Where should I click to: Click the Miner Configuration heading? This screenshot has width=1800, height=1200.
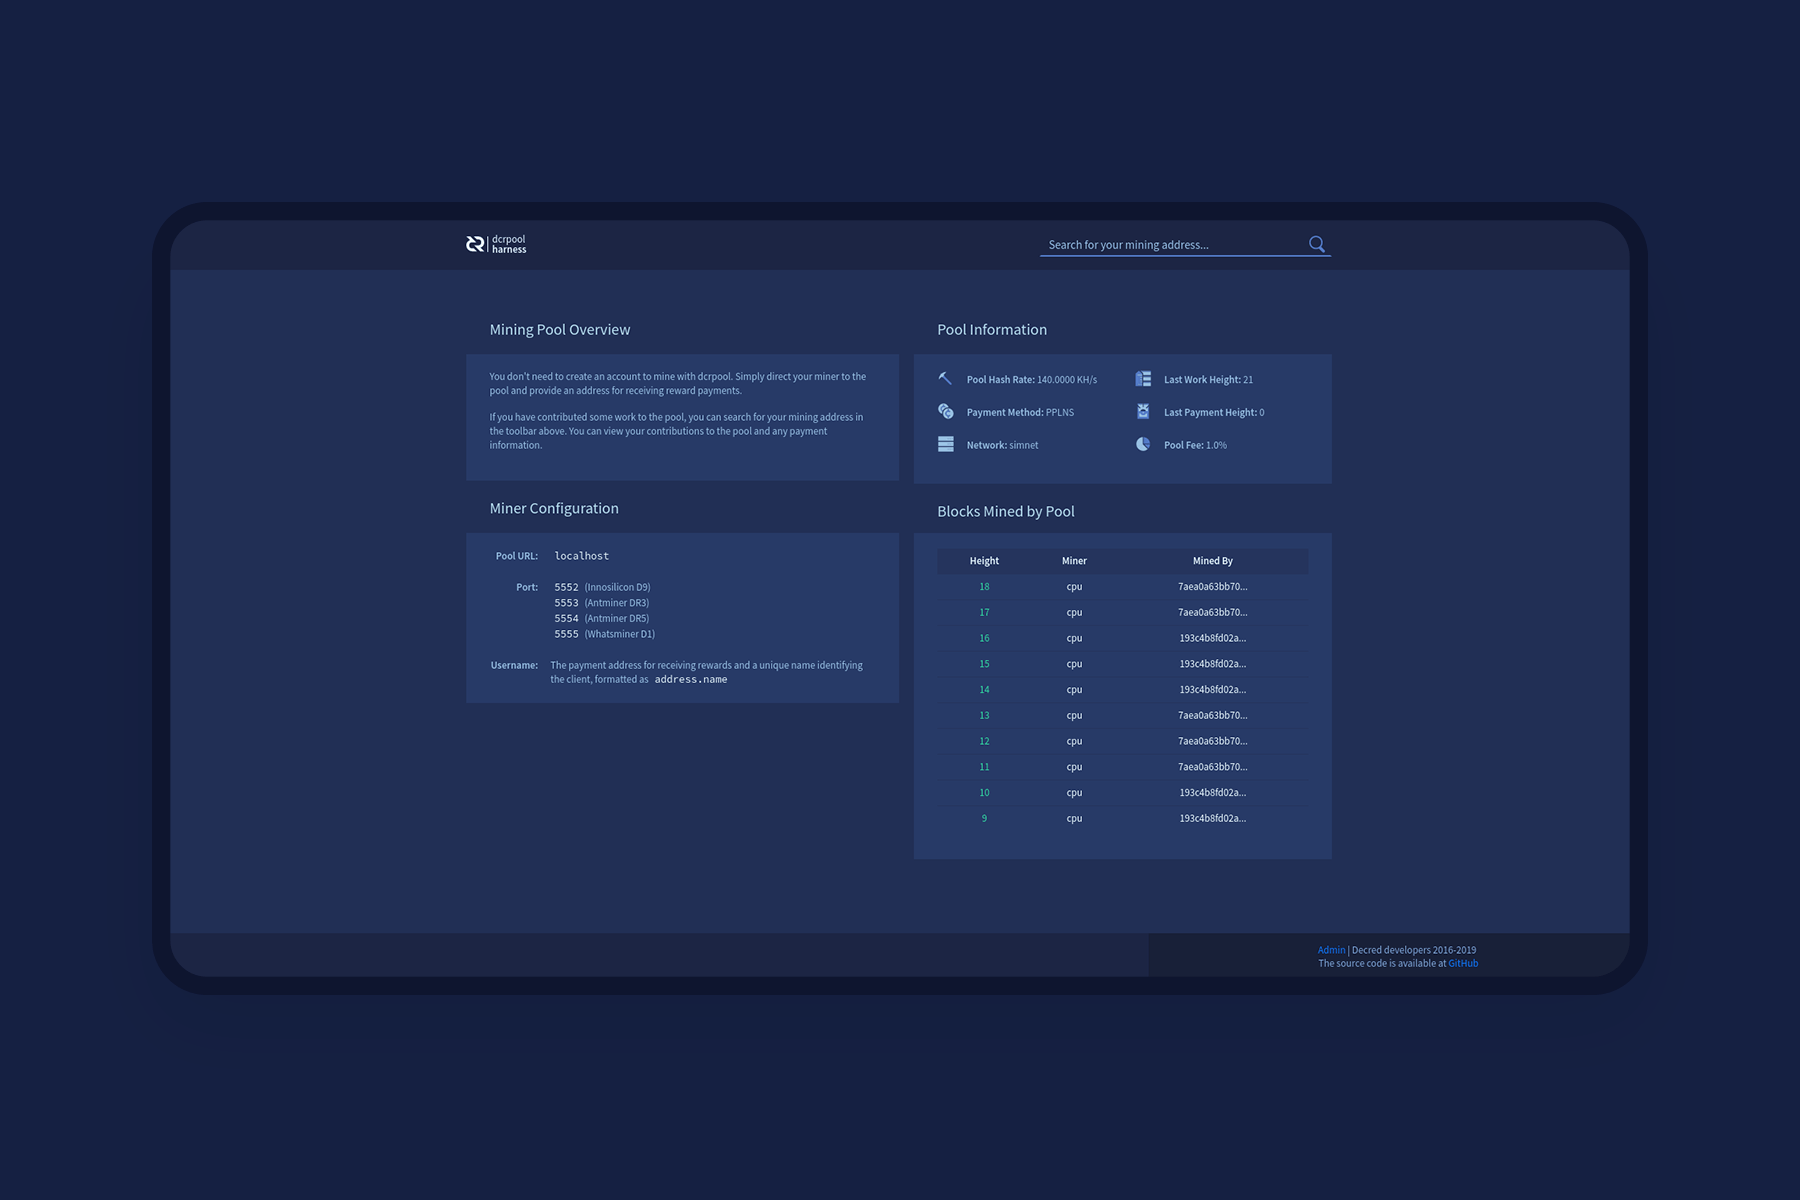pyautogui.click(x=554, y=509)
